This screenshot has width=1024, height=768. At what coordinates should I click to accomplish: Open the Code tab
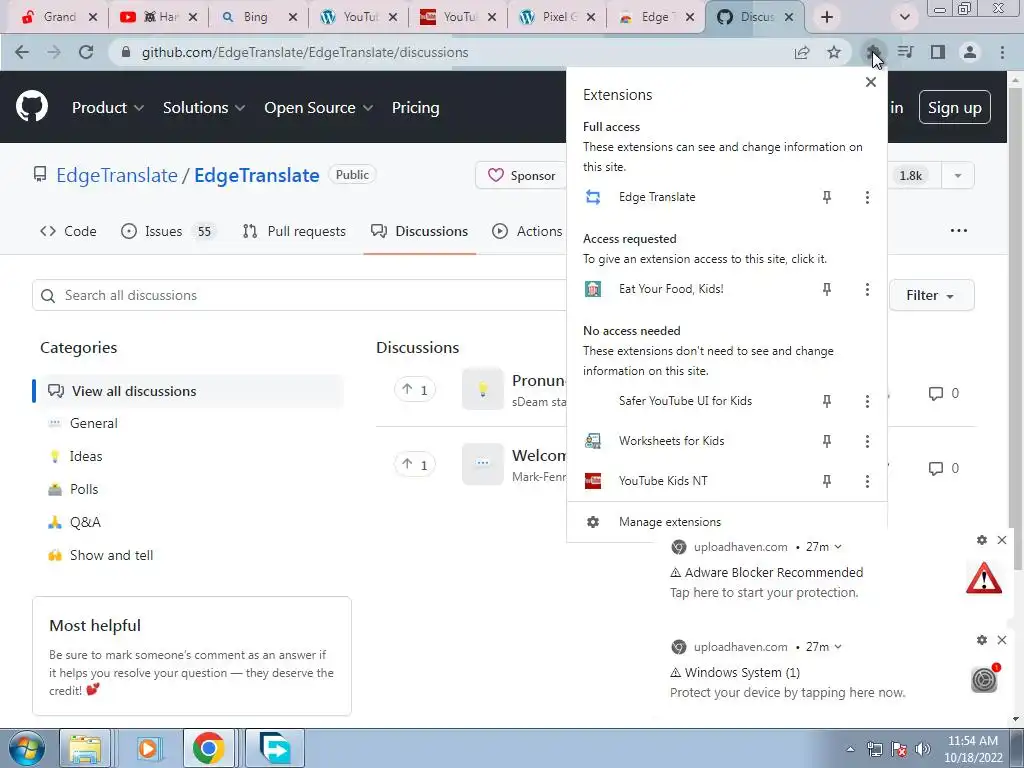(x=68, y=231)
